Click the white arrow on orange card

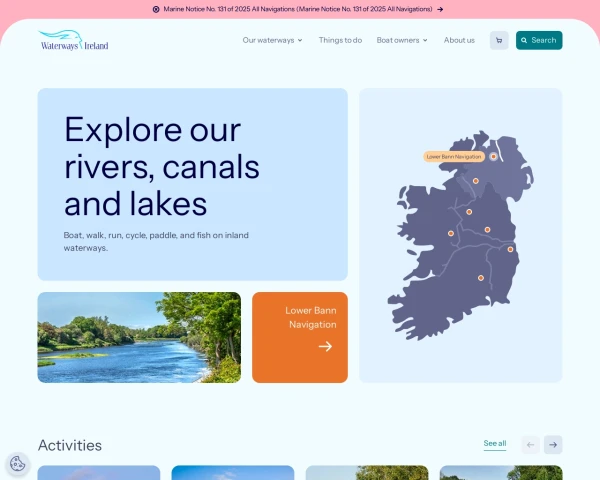pyautogui.click(x=325, y=346)
